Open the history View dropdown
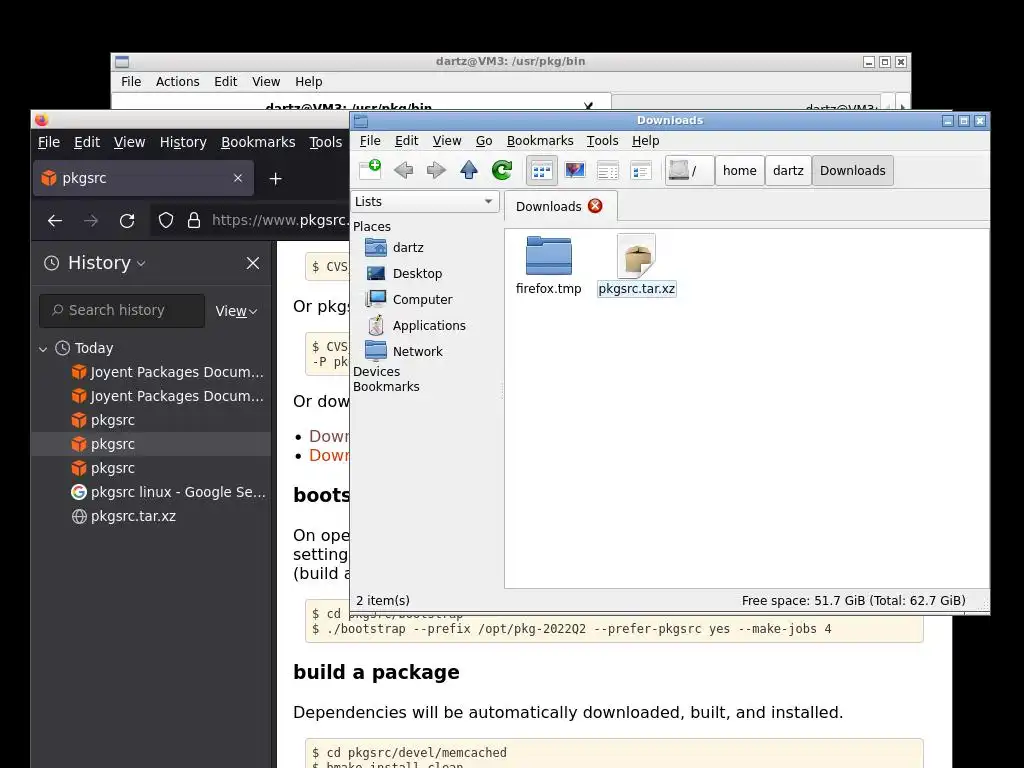The width and height of the screenshot is (1024, 768). [236, 312]
